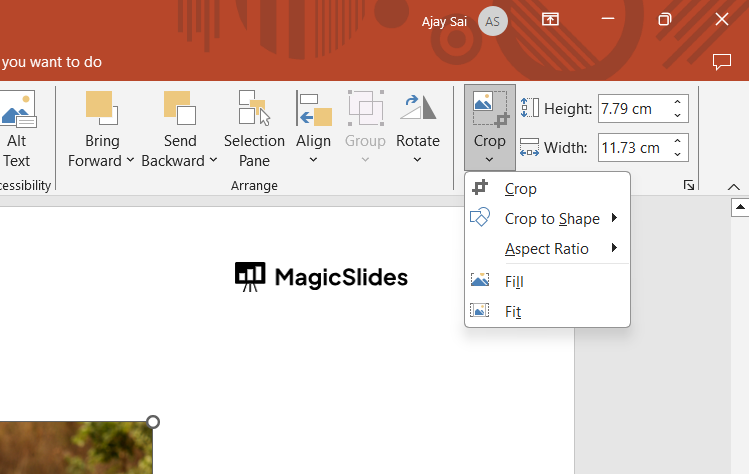Select Fill in the crop menu
This screenshot has height=474, width=749.
pyautogui.click(x=514, y=282)
